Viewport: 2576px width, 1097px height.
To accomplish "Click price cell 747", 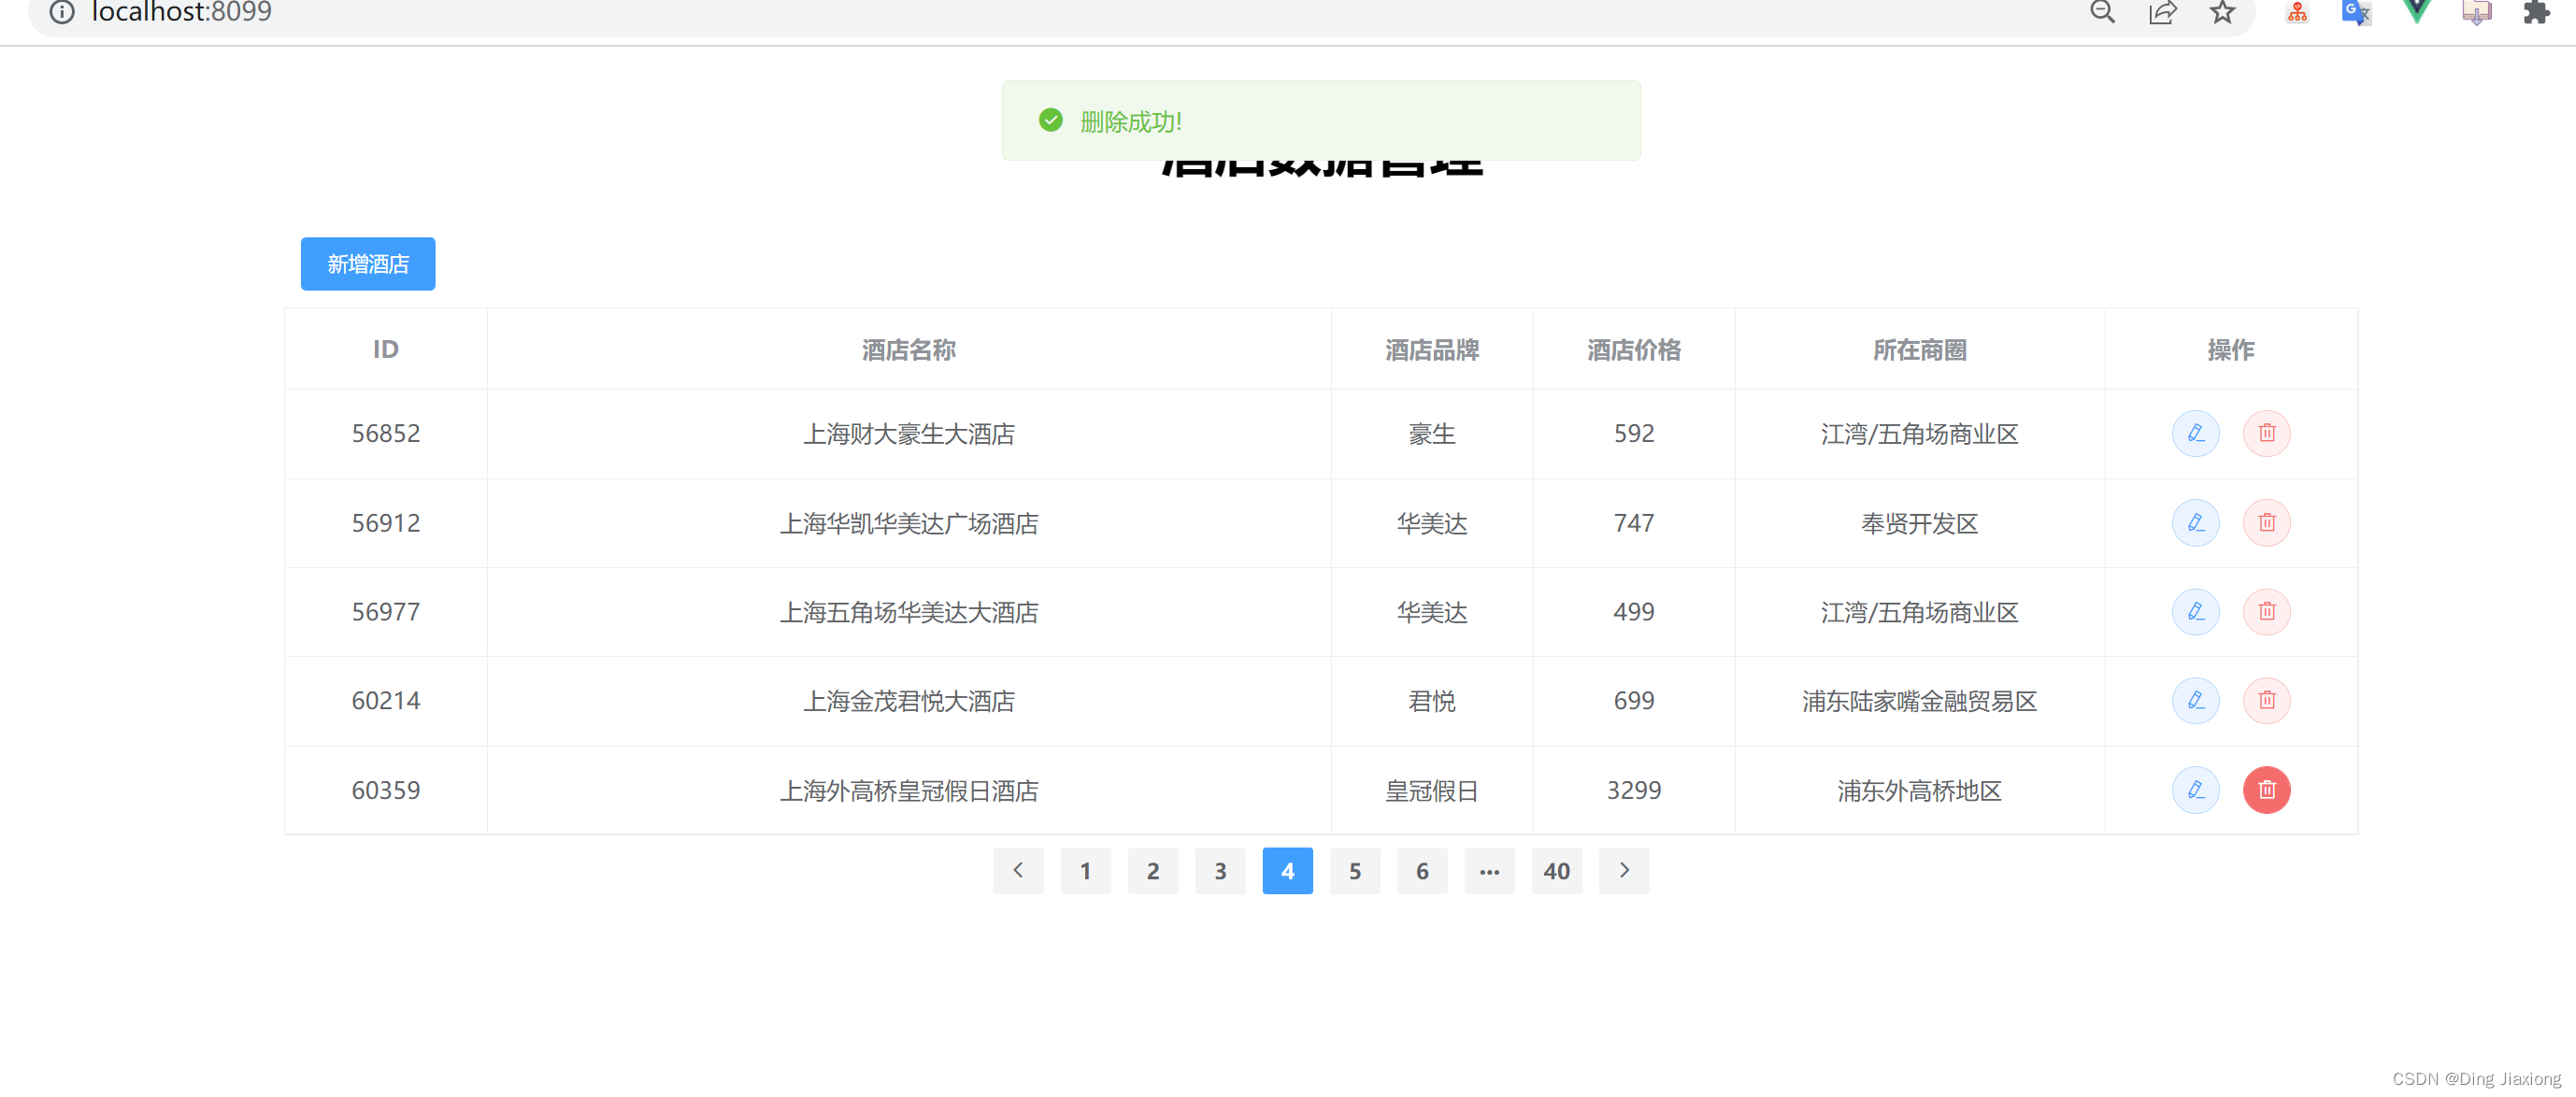I will click(x=1634, y=523).
